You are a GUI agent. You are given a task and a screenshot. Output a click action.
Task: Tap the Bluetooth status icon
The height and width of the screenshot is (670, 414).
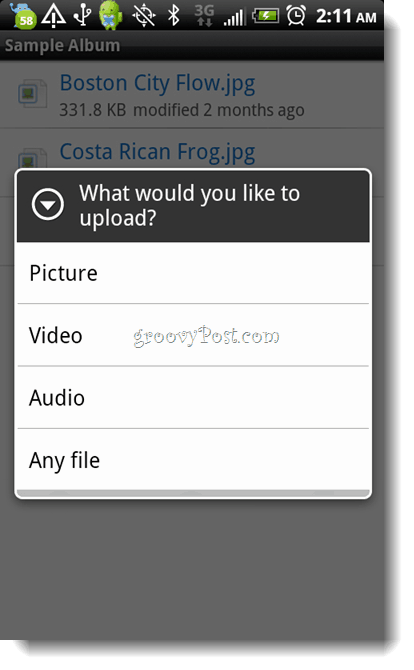(174, 16)
